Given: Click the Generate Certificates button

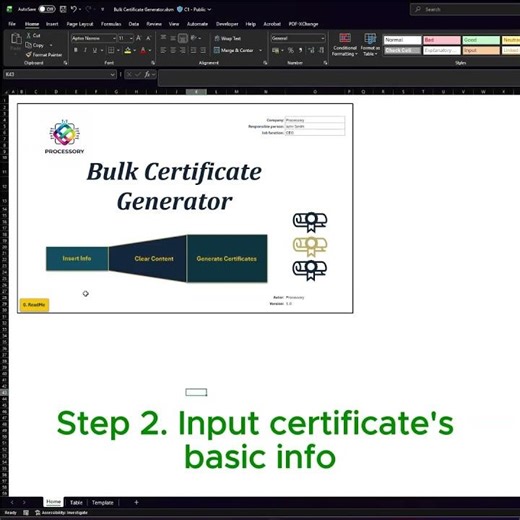Looking at the screenshot, I should (227, 259).
